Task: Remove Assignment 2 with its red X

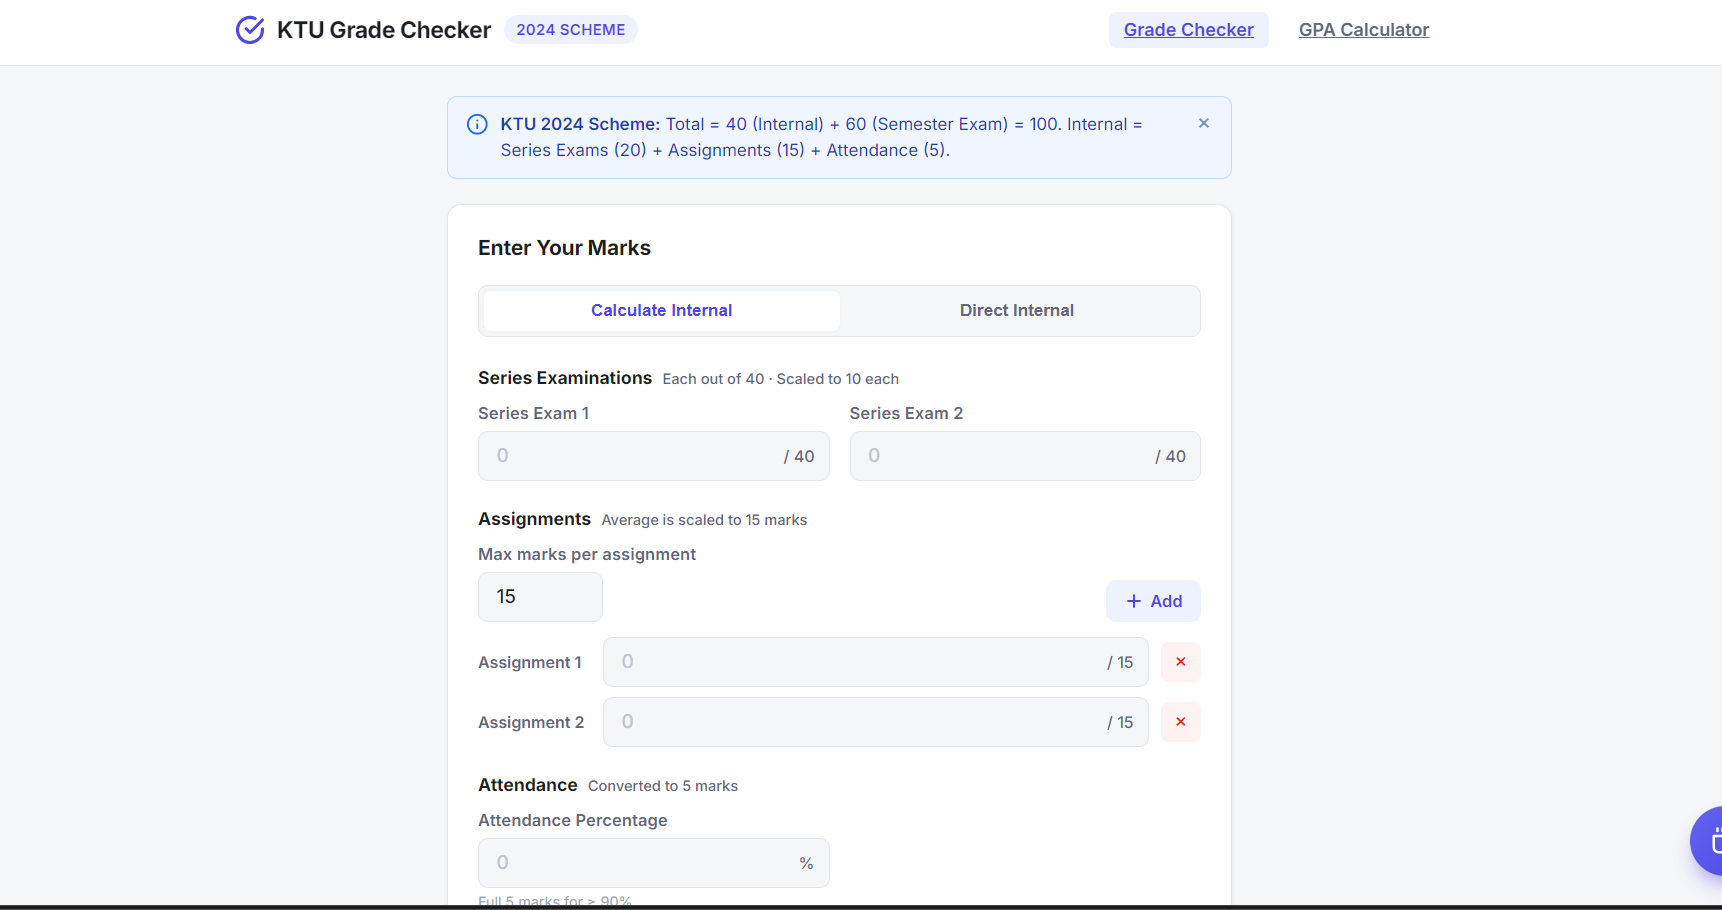Action: point(1181,722)
